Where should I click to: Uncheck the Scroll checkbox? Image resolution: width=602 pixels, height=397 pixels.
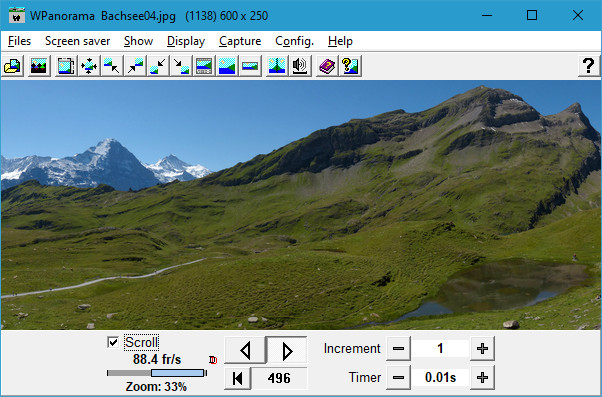[x=113, y=342]
